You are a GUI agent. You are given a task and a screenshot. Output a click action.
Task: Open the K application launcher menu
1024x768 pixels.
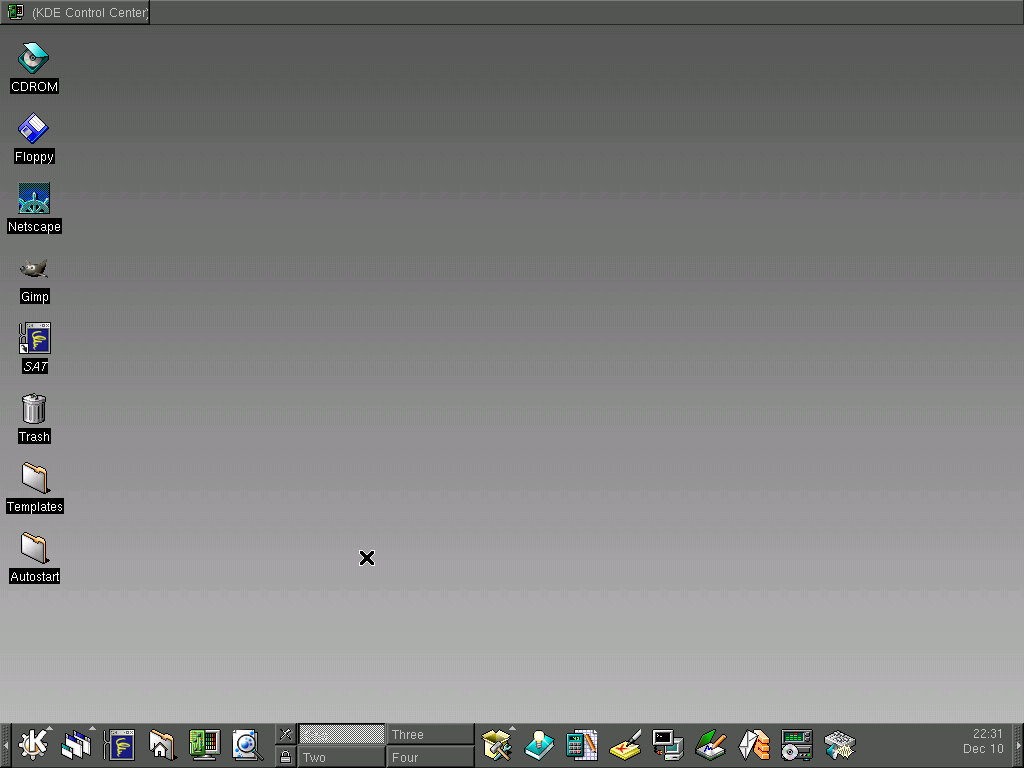click(x=34, y=745)
